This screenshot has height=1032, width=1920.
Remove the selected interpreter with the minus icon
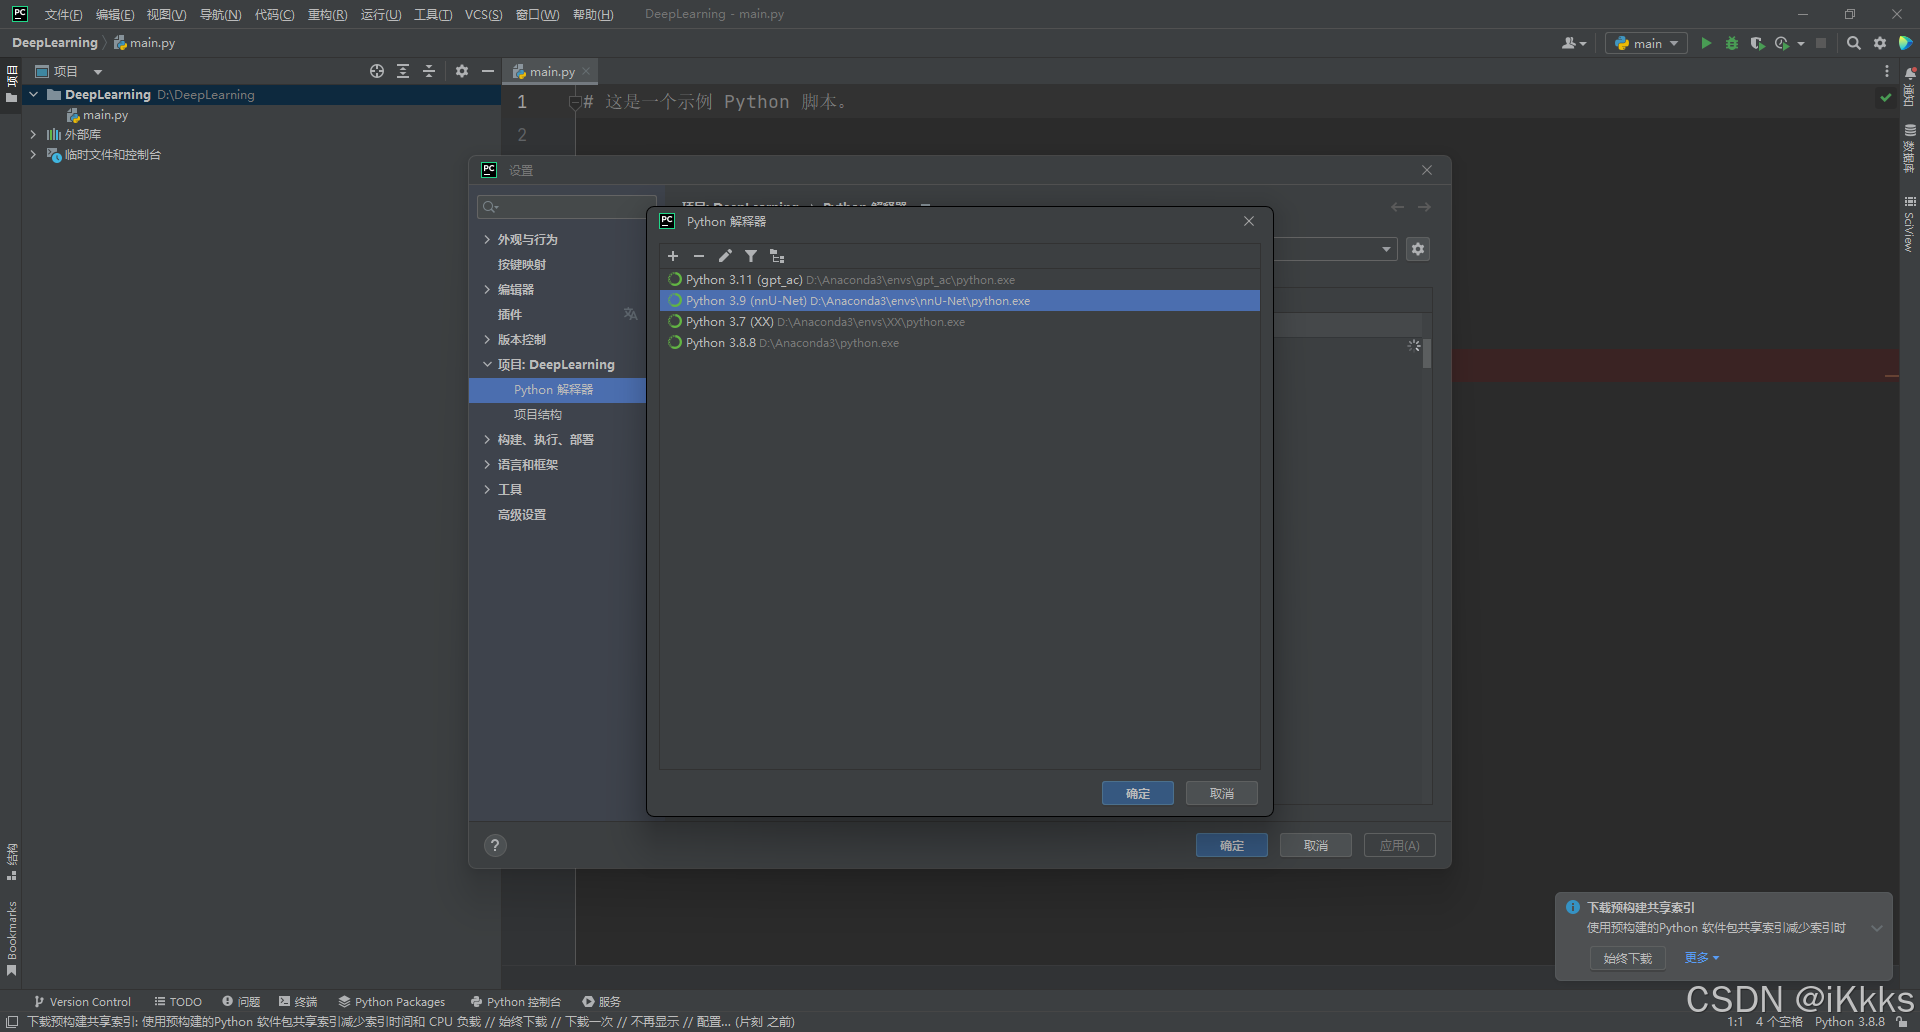(699, 256)
